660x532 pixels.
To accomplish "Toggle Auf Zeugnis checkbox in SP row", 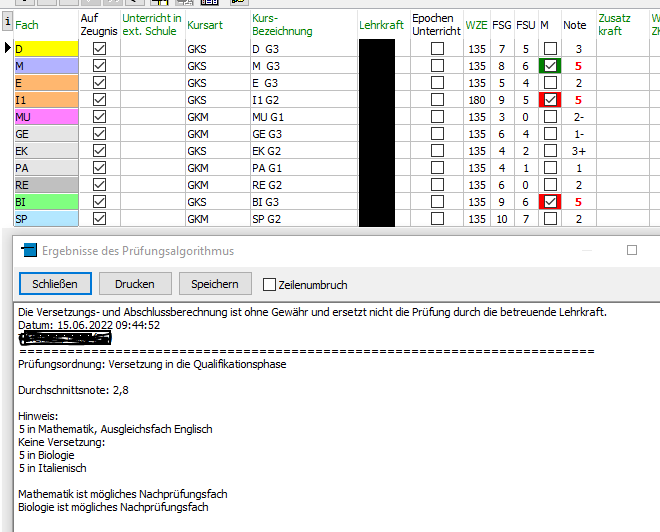I will tap(99, 219).
